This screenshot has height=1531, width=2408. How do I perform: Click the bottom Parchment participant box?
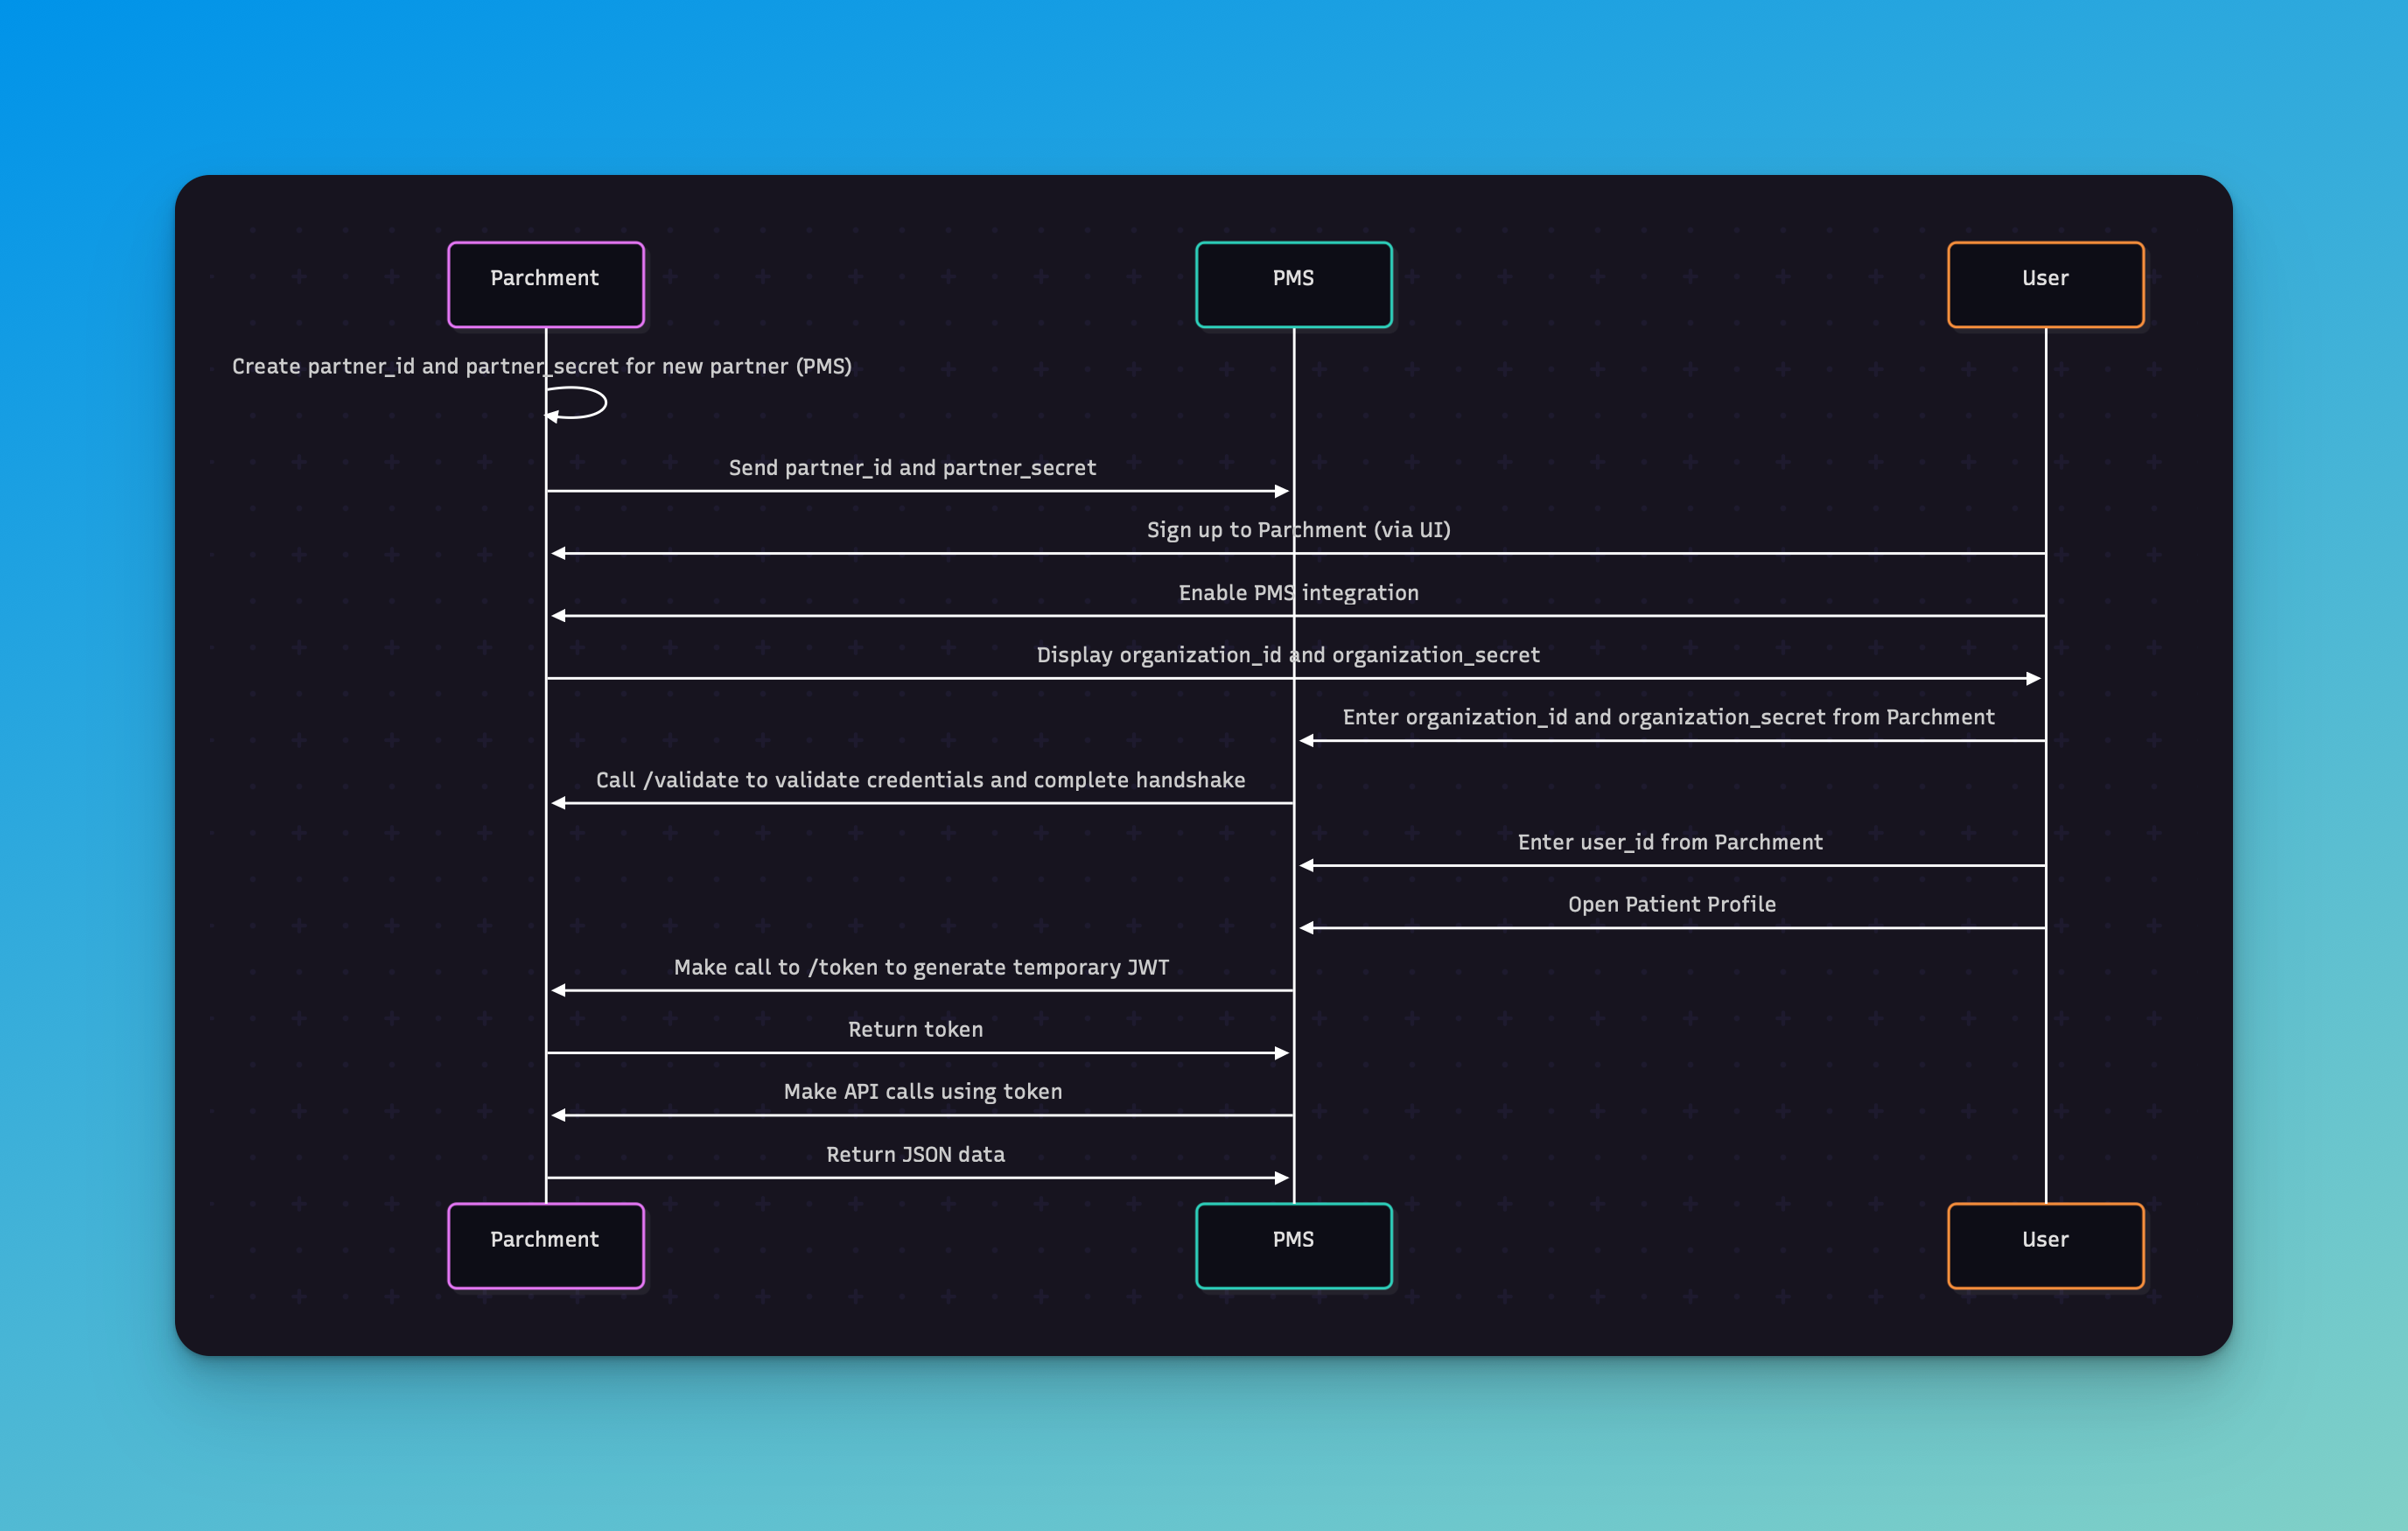545,1245
